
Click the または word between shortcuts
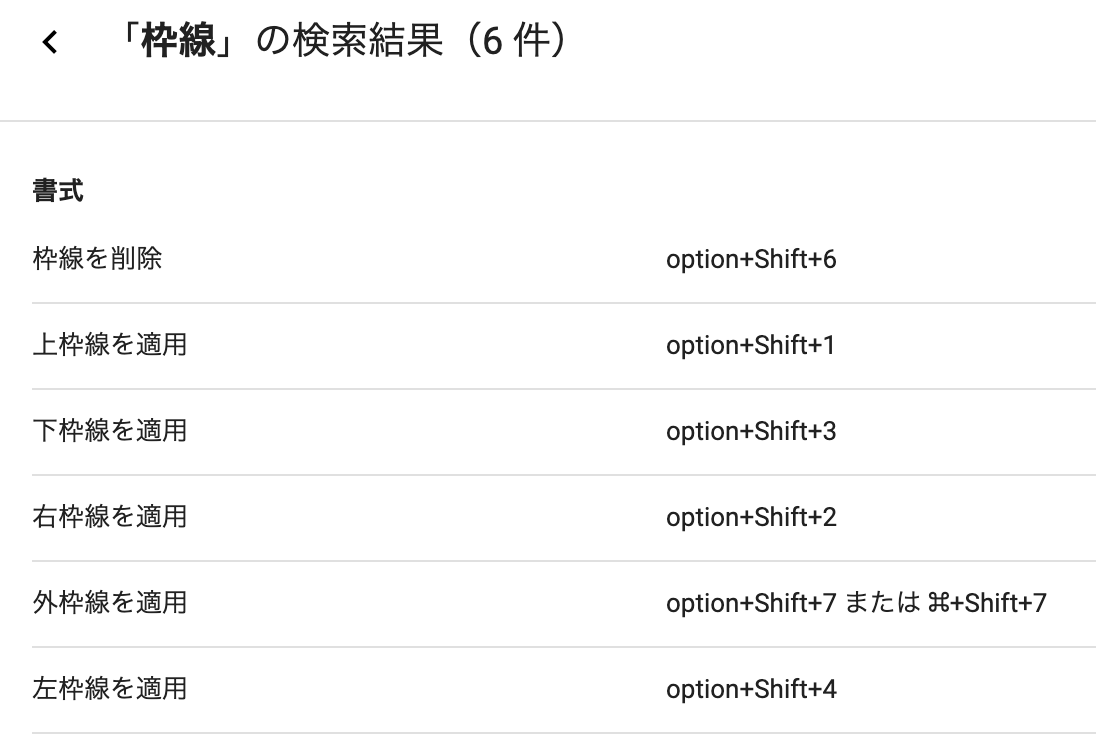883,603
